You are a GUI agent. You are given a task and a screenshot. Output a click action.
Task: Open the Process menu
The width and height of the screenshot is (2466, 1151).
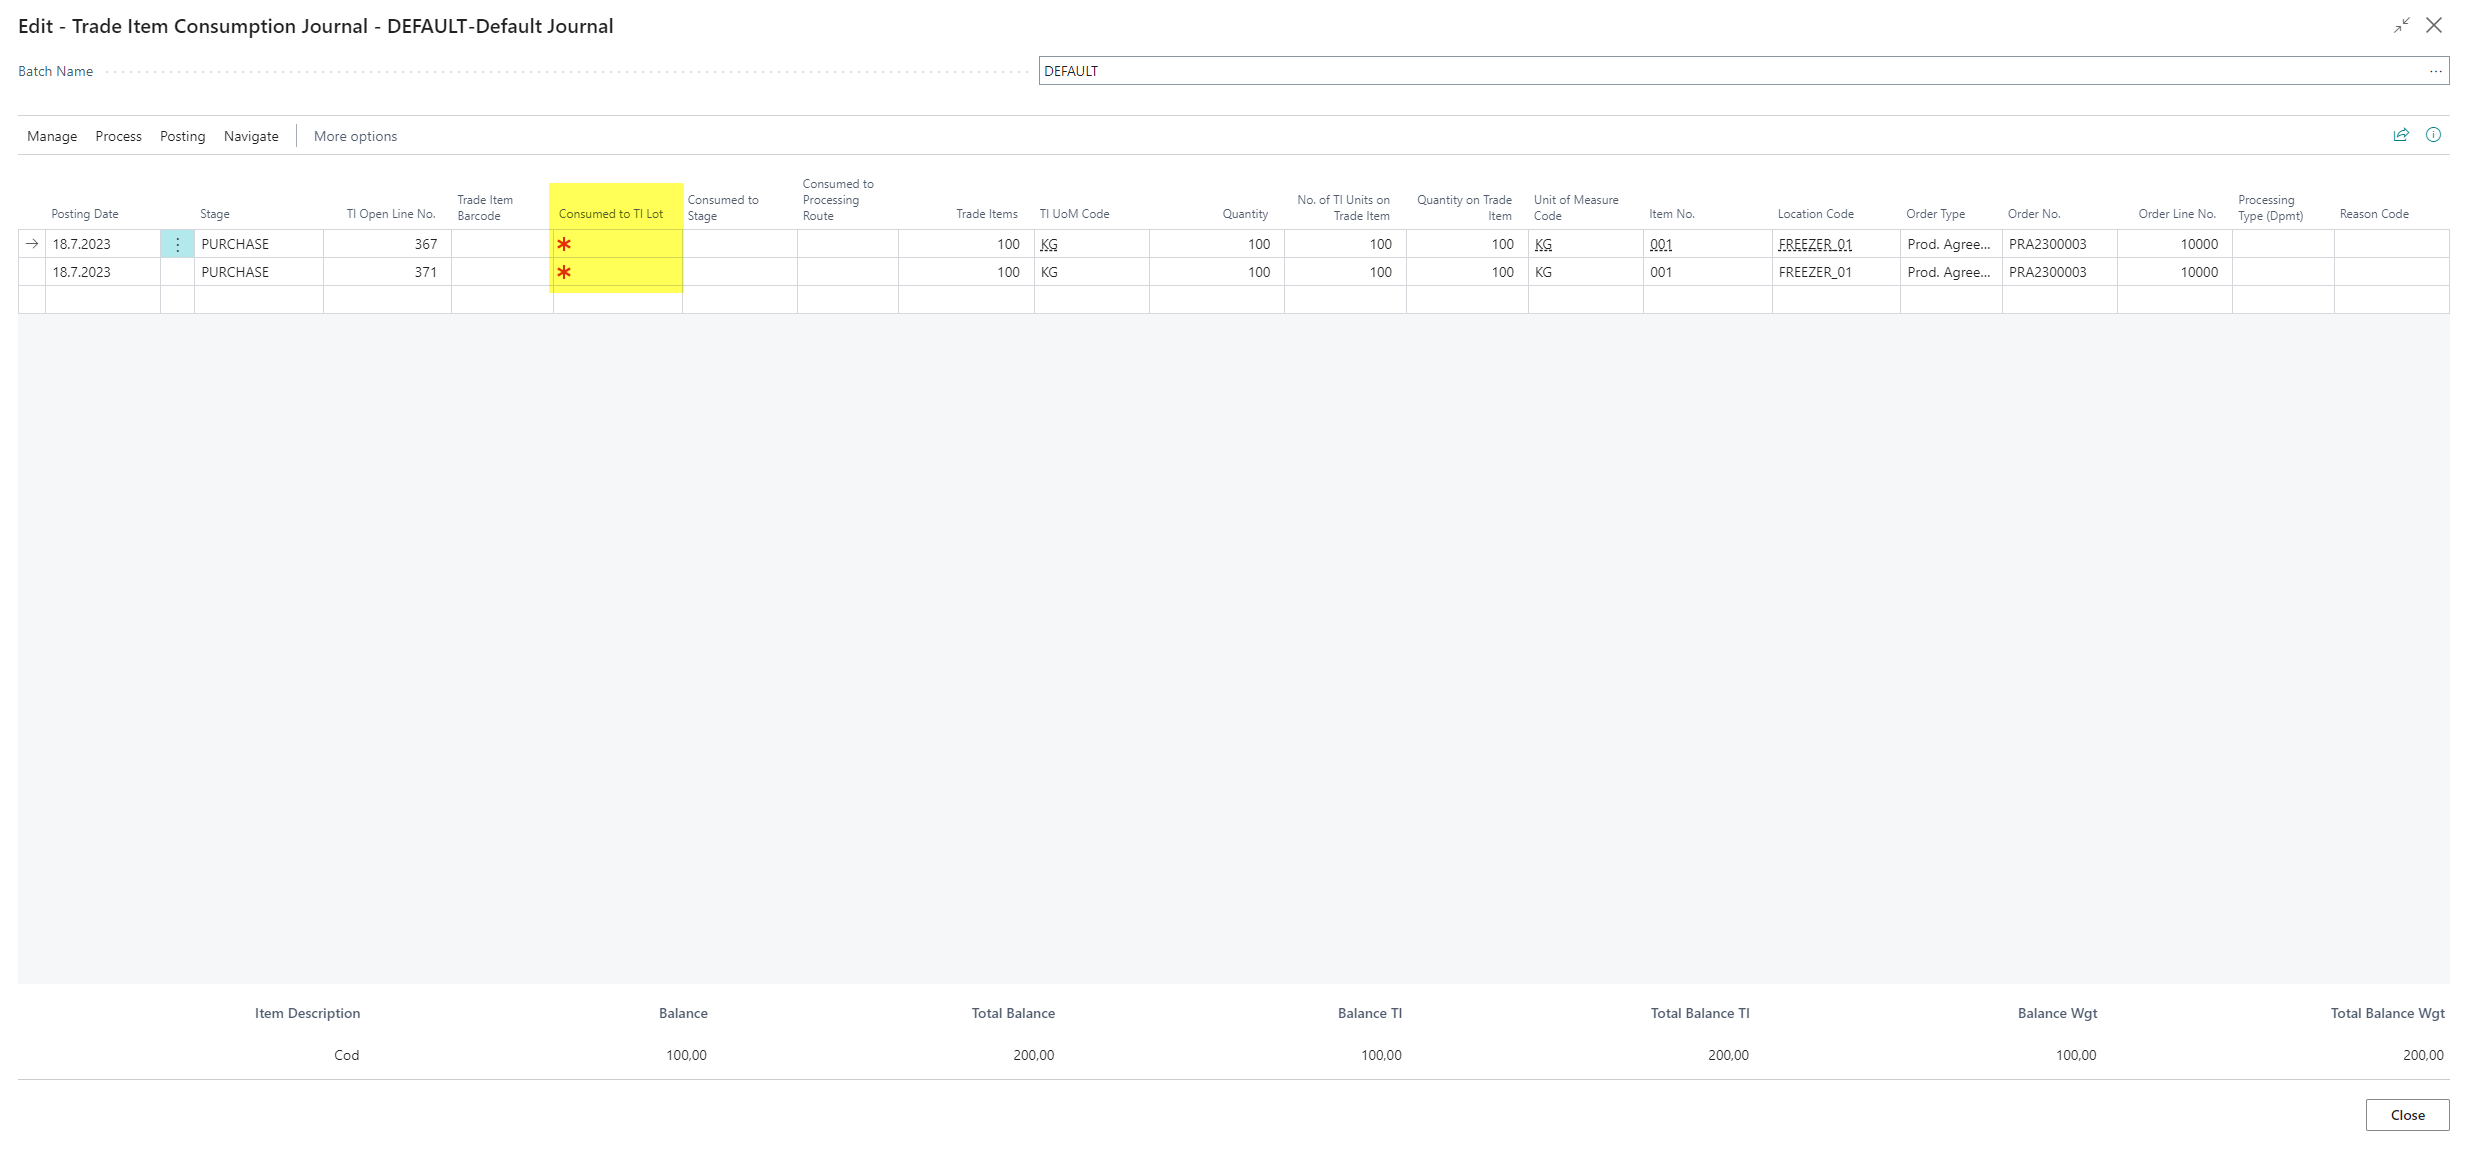tap(118, 136)
